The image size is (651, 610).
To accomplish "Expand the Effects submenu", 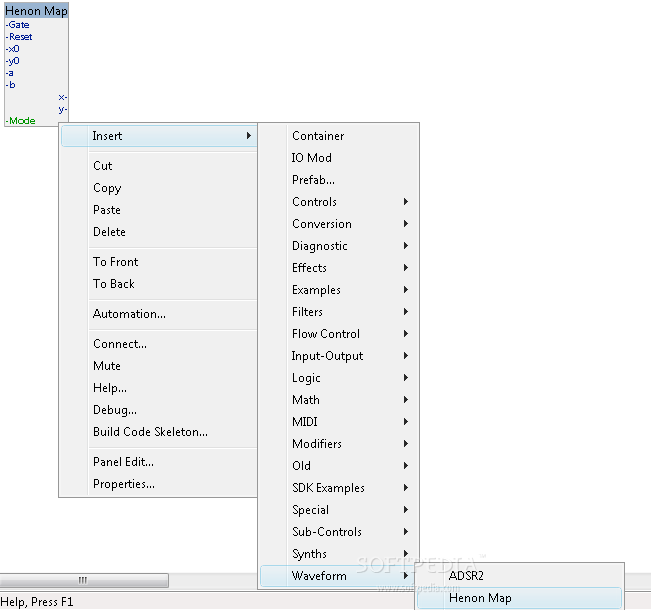I will coord(338,268).
